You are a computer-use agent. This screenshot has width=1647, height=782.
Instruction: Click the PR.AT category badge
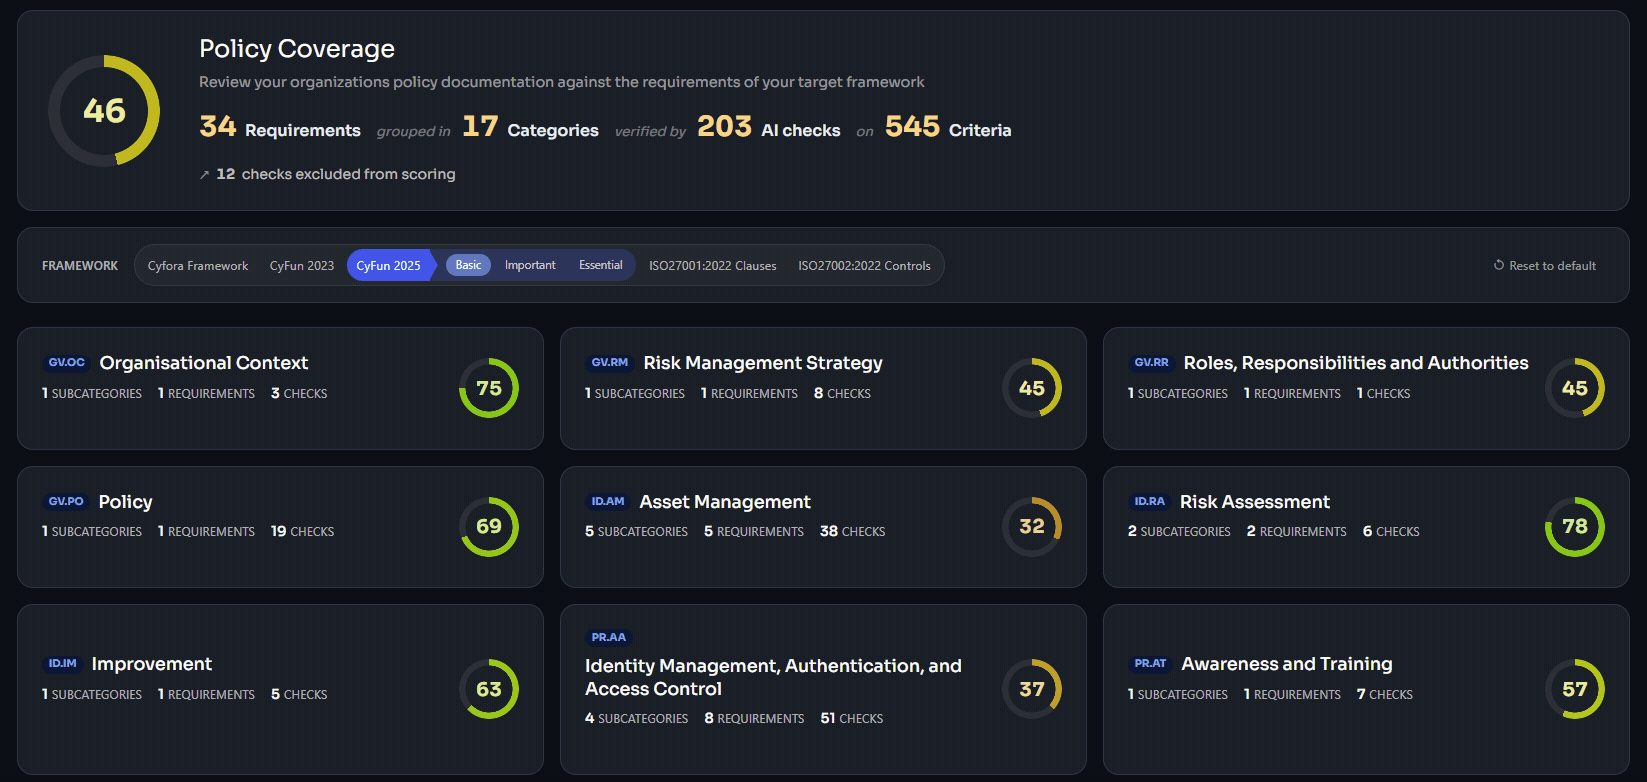[1150, 664]
